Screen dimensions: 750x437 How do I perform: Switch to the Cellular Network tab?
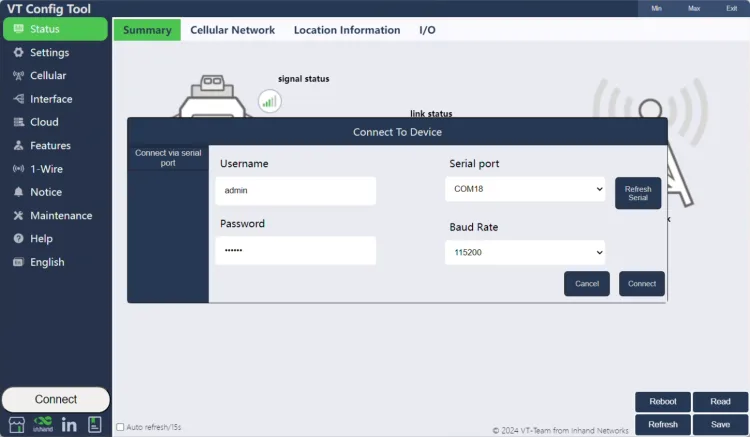(232, 30)
